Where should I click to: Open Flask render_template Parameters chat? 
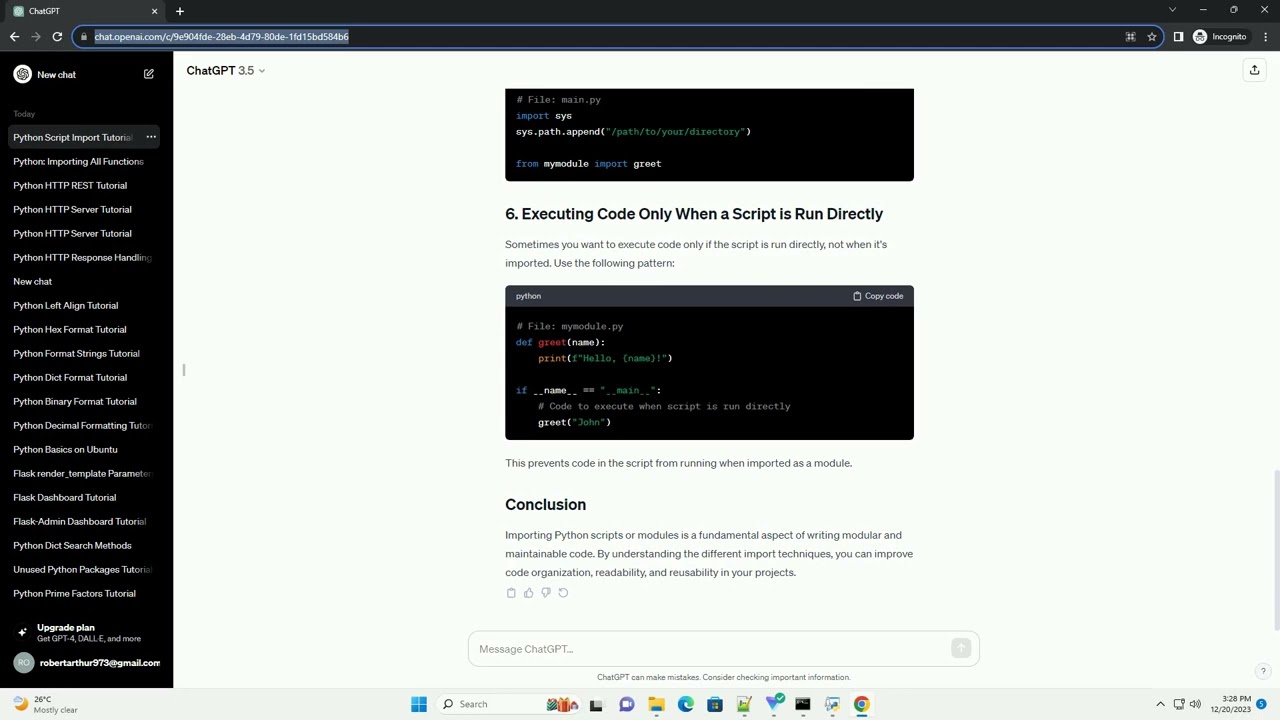coord(82,473)
